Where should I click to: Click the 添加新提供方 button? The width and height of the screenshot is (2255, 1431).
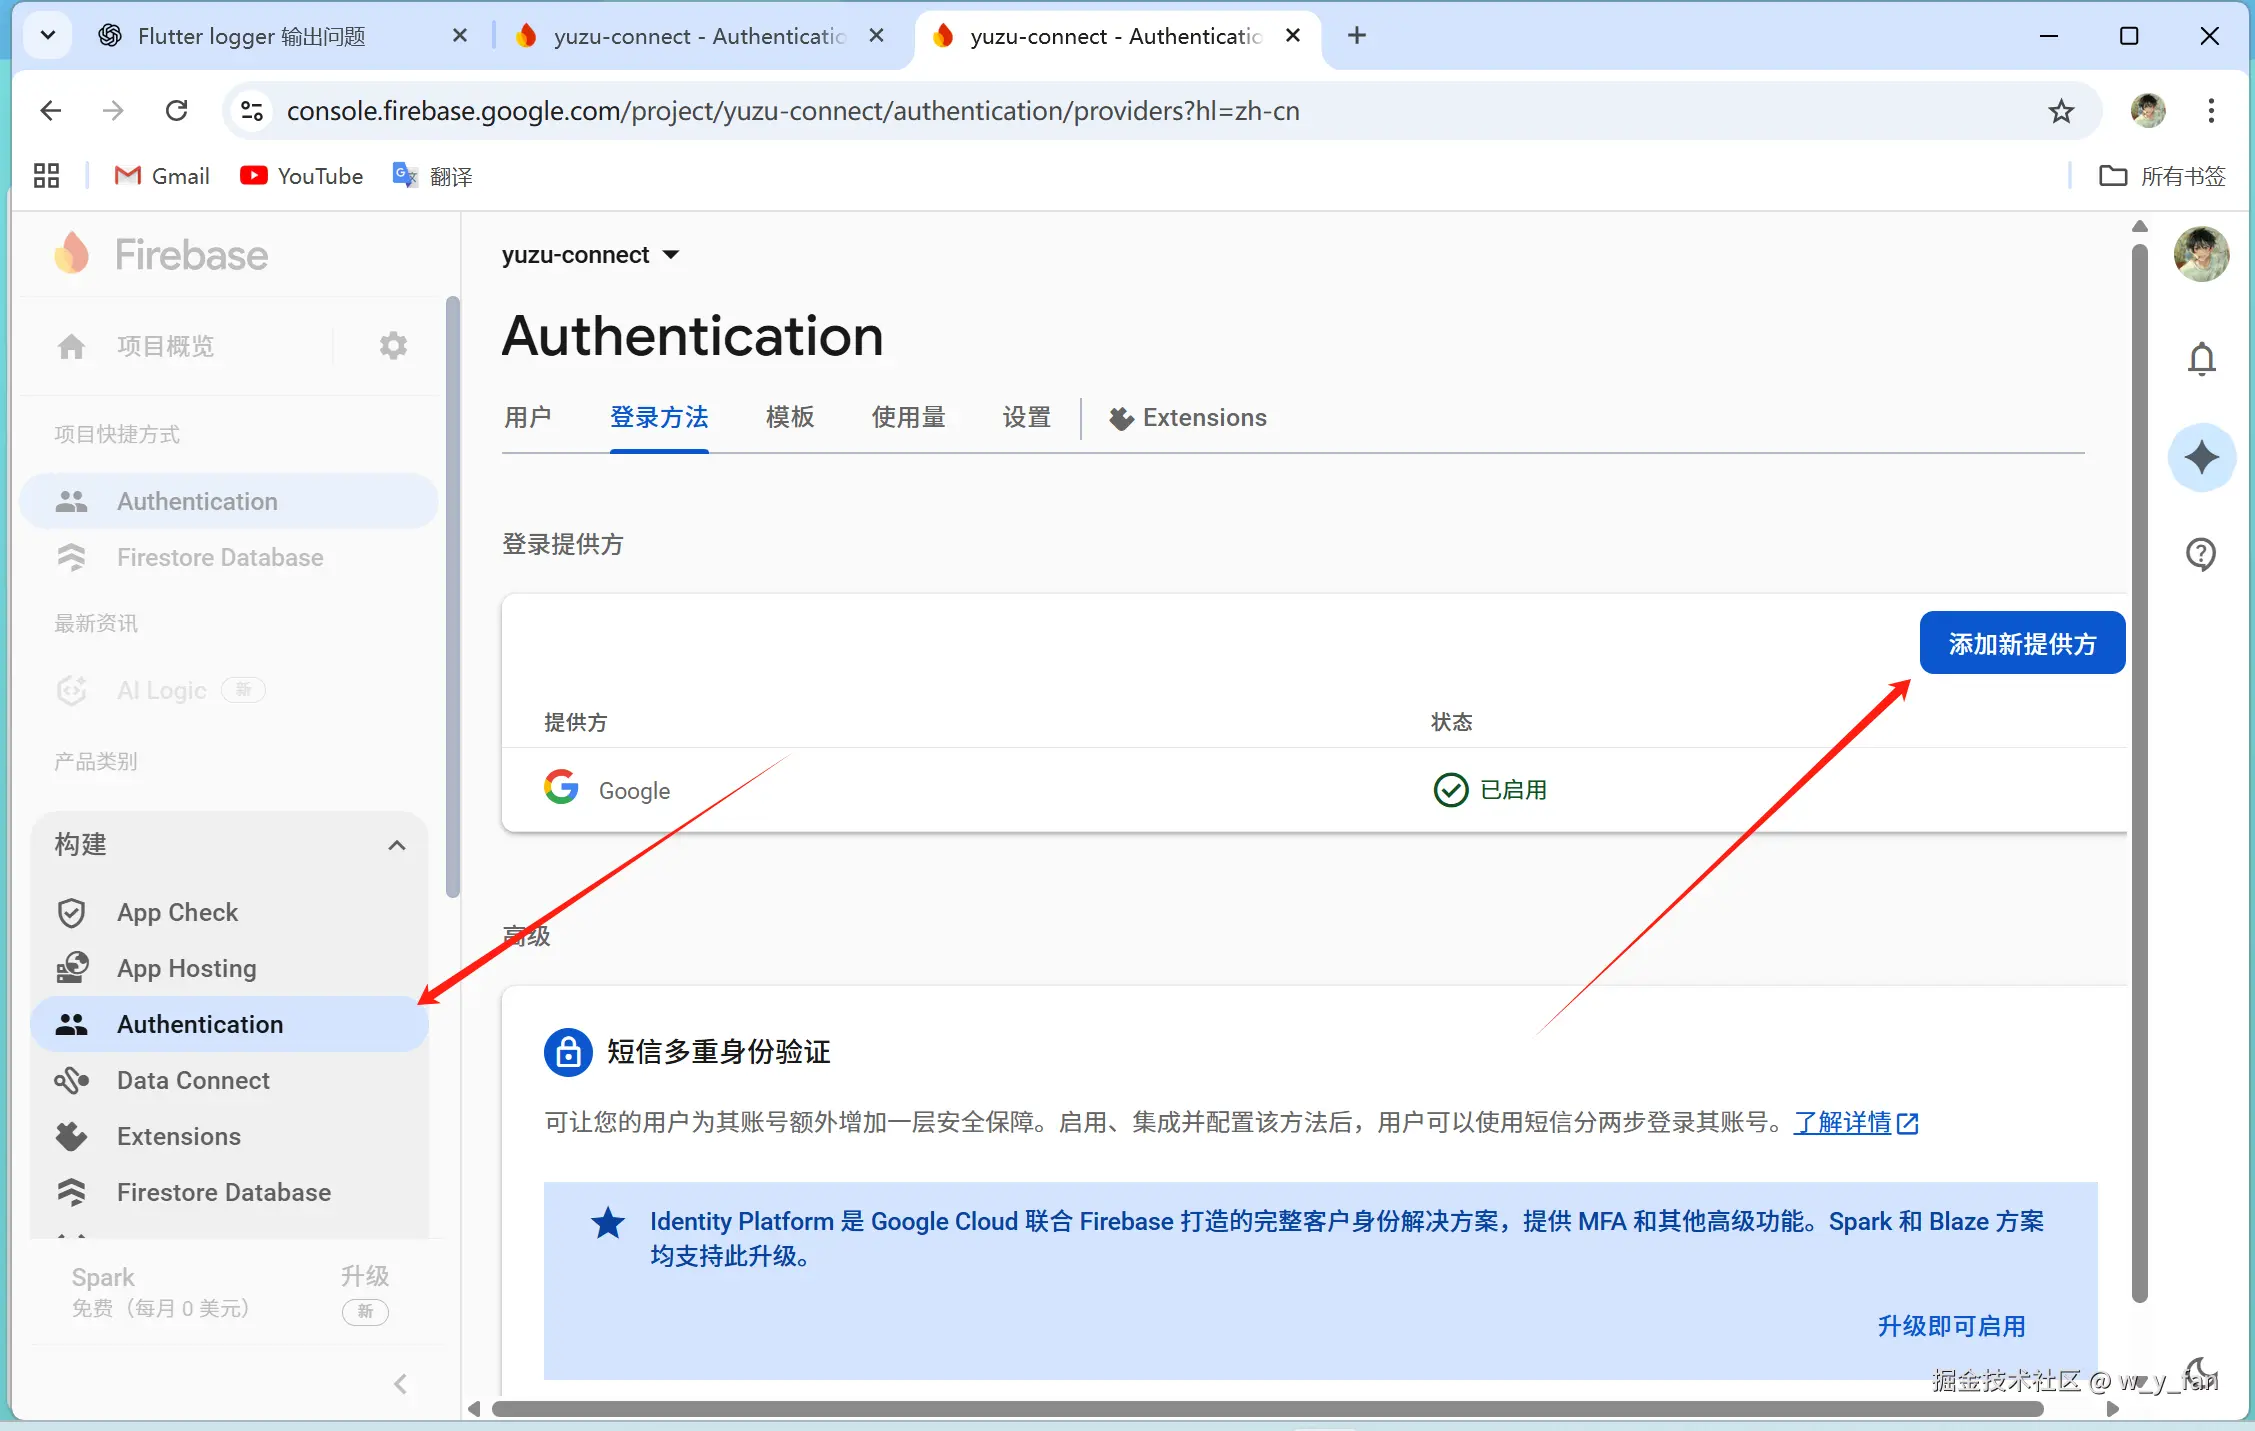coord(2022,643)
